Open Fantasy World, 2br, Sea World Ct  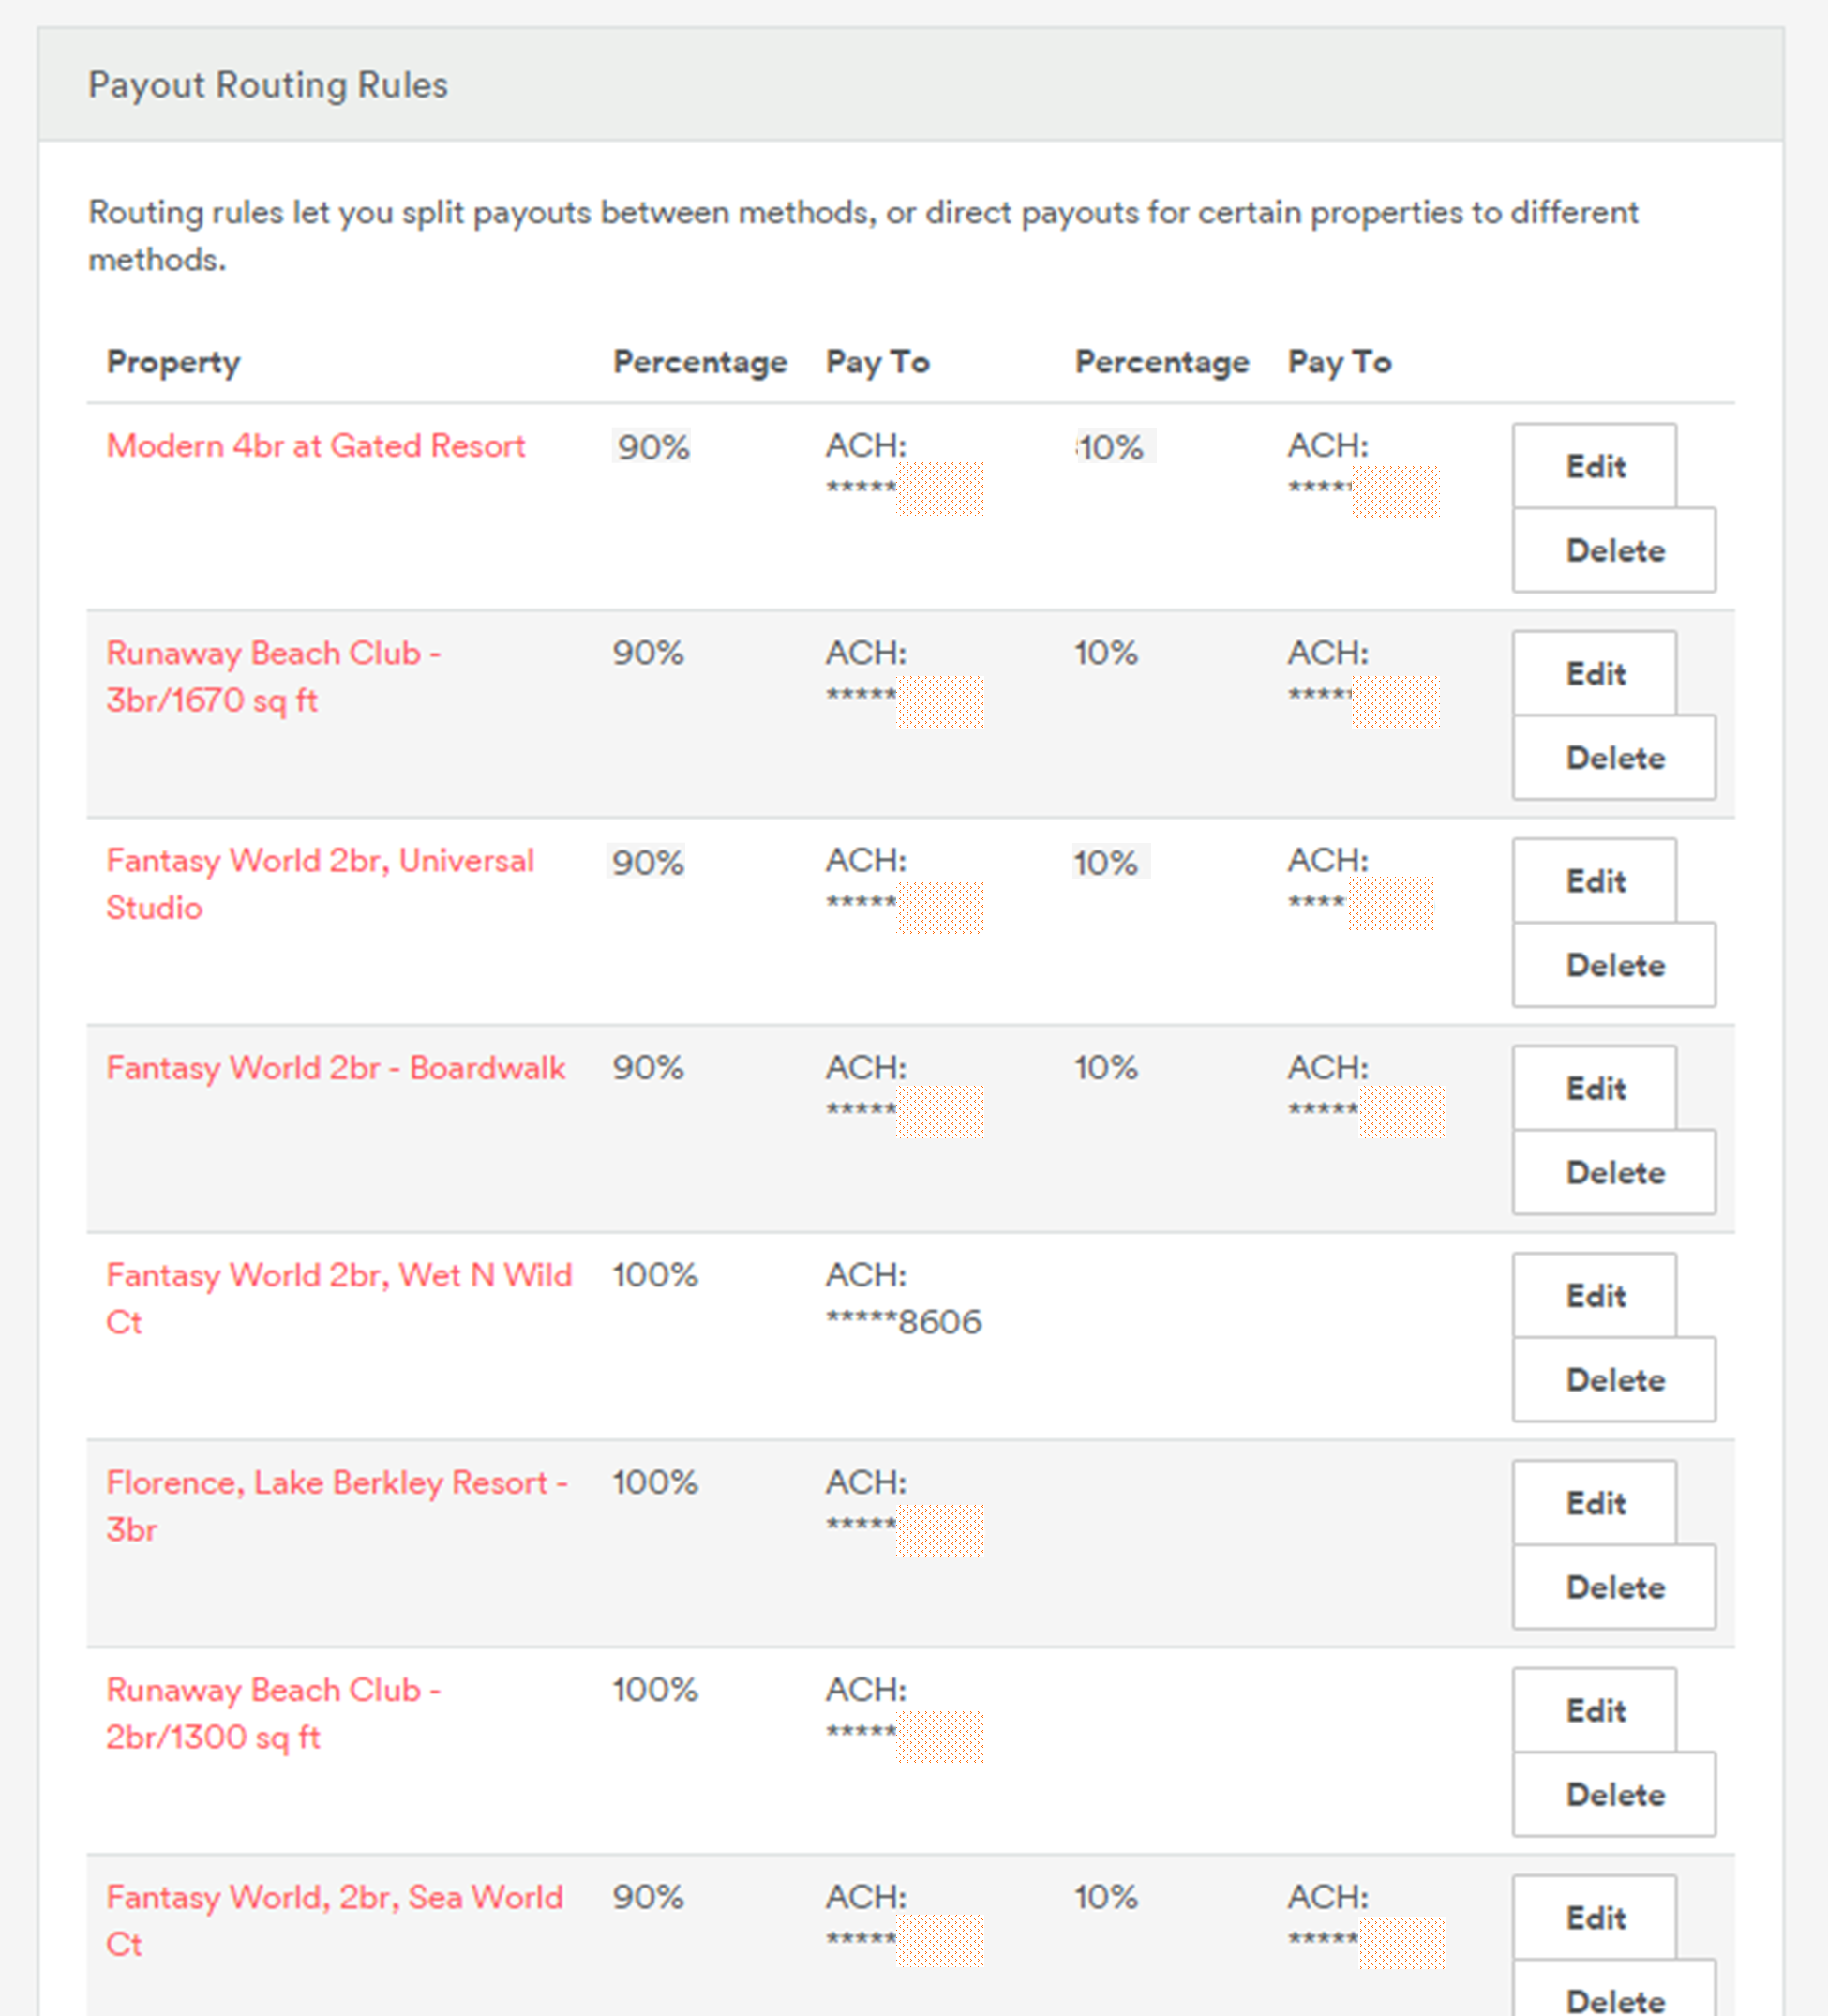coord(334,1919)
